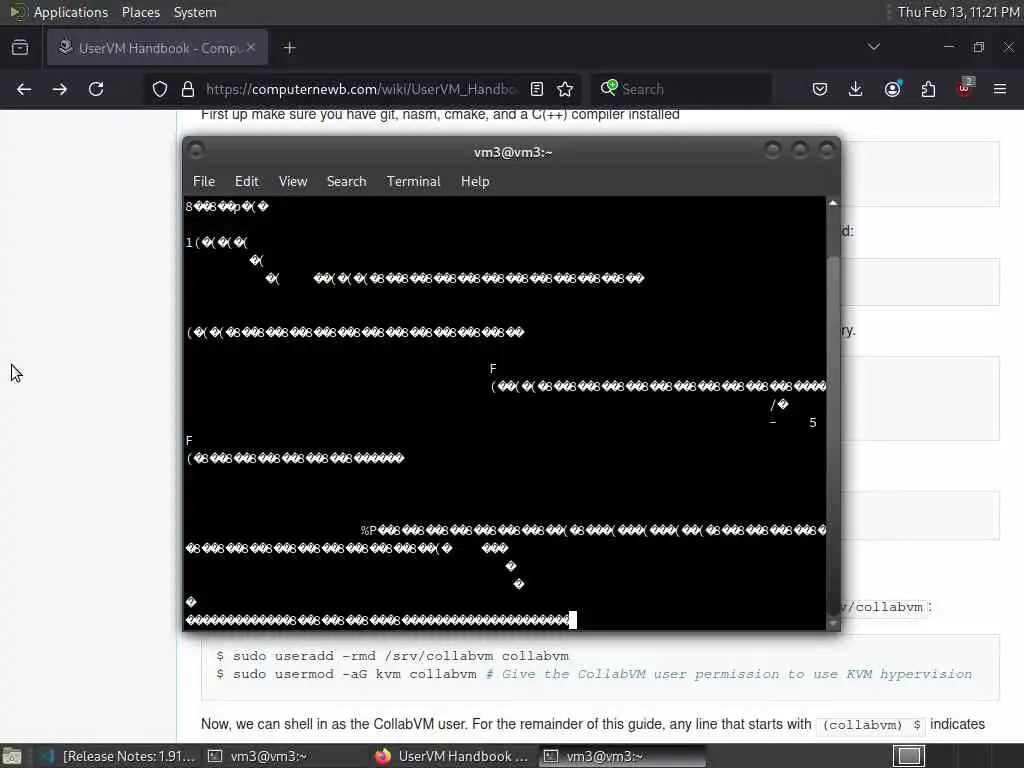List all tabs with dropdown arrow
Image resolution: width=1024 pixels, height=768 pixels.
[x=874, y=47]
